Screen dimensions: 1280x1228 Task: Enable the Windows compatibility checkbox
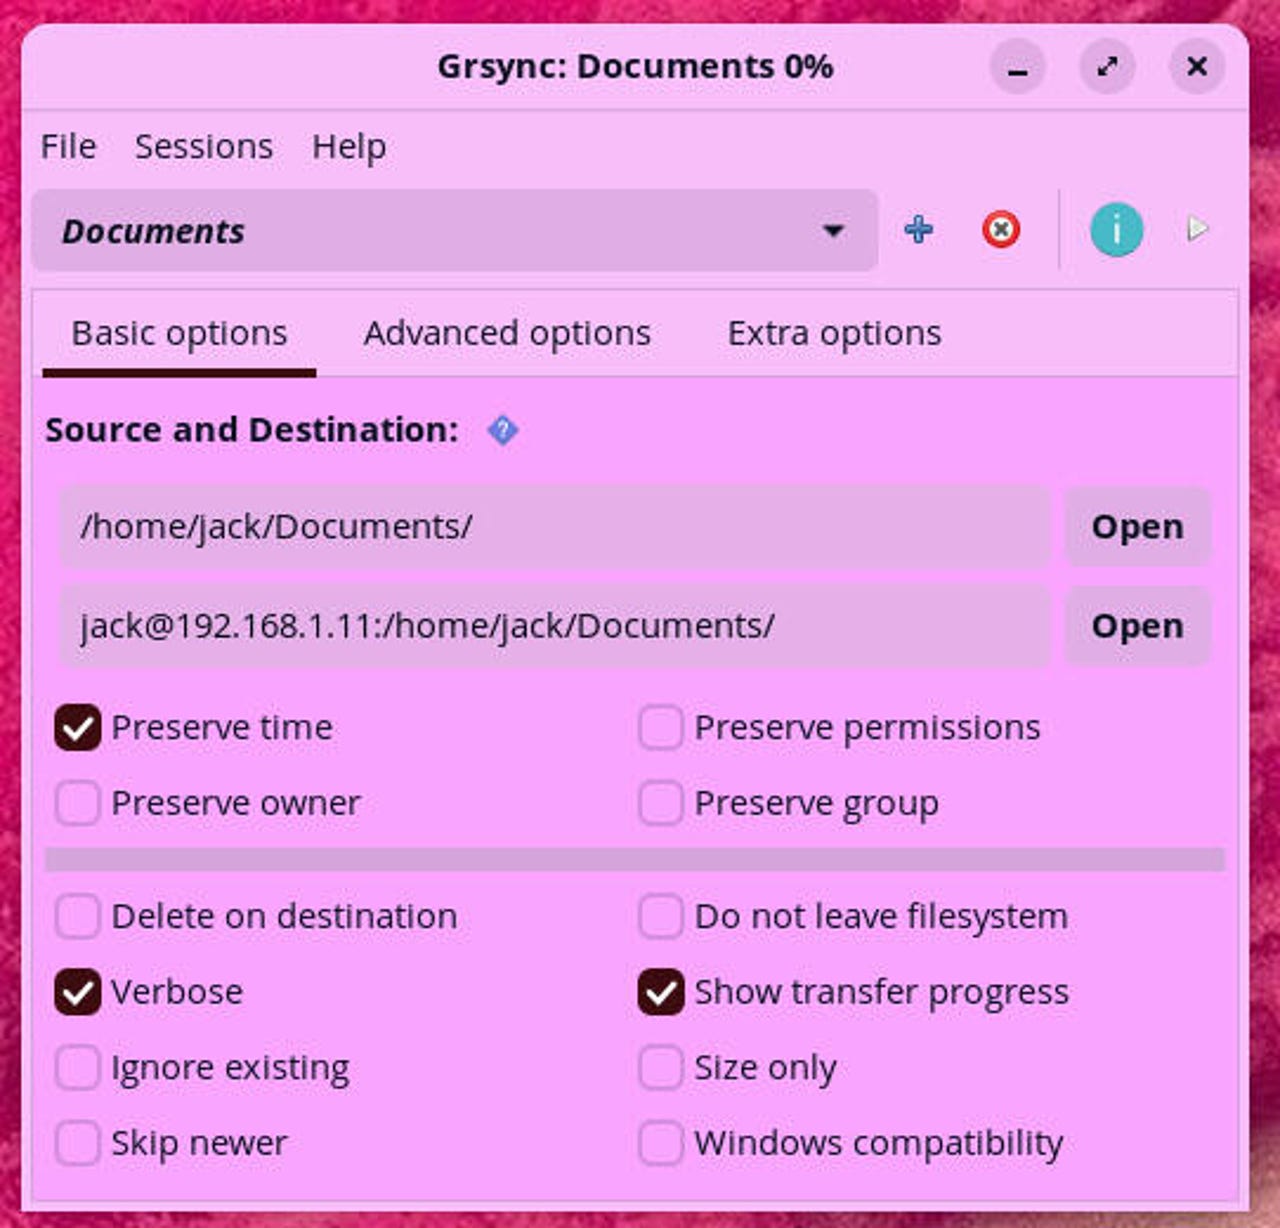[661, 1143]
